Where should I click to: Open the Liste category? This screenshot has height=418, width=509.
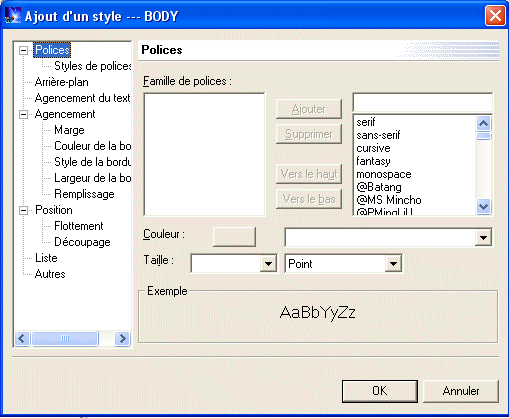coord(46,258)
